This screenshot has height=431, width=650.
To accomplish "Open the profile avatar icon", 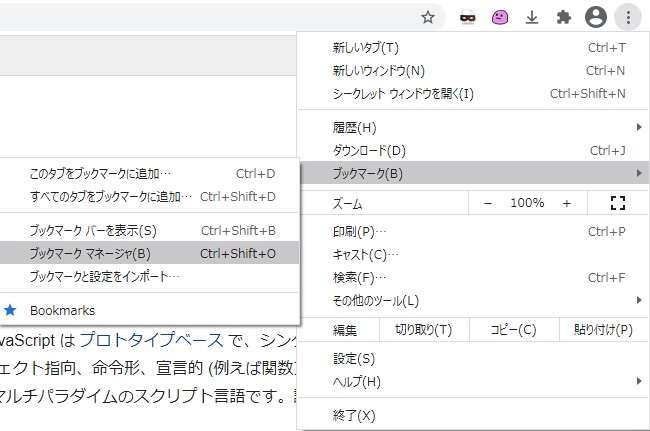I will tap(596, 17).
